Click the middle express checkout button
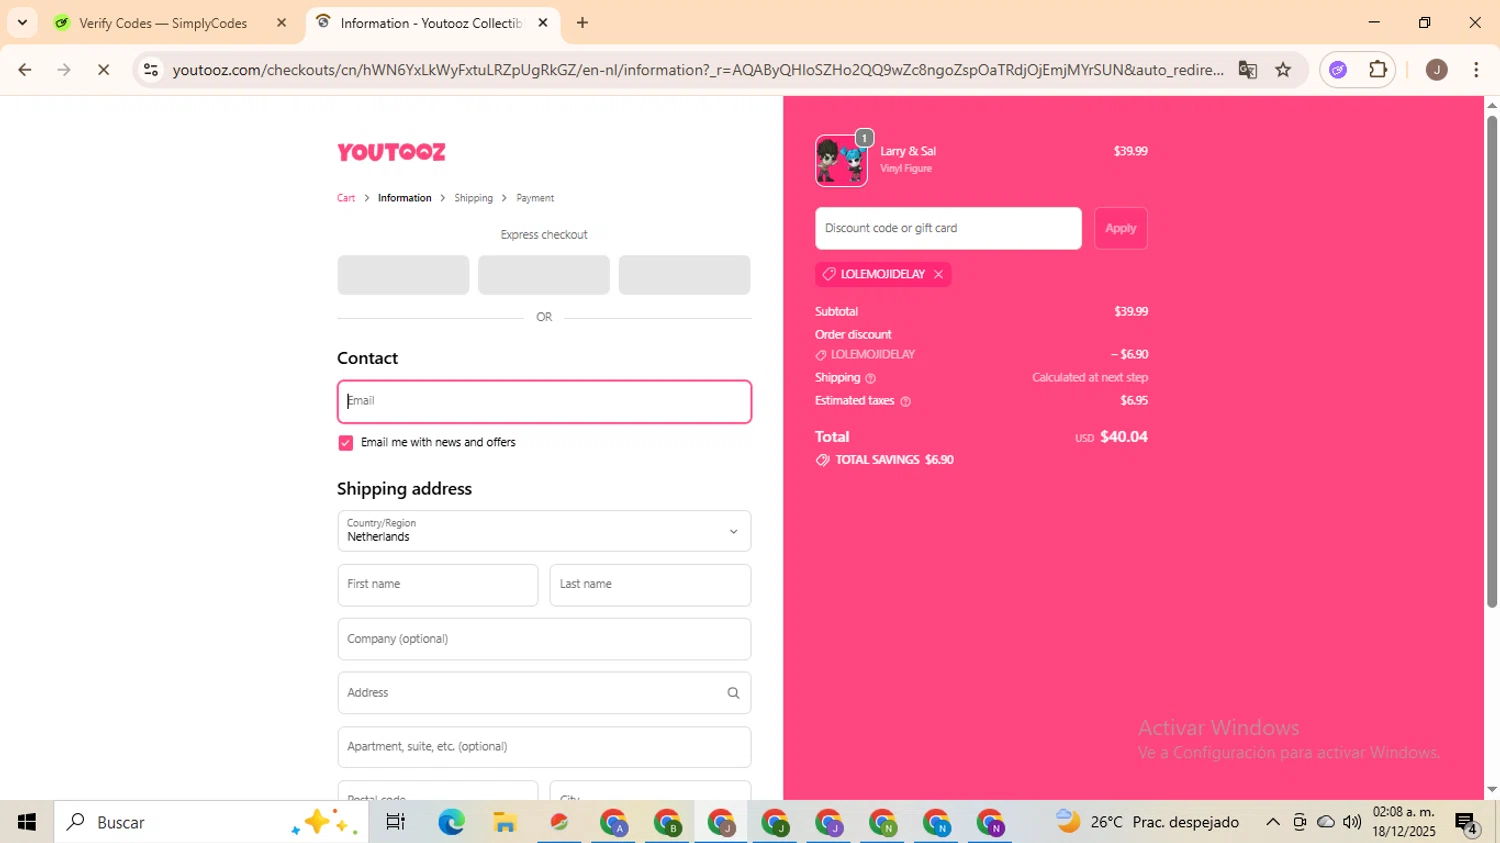The image size is (1500, 843). [x=544, y=275]
